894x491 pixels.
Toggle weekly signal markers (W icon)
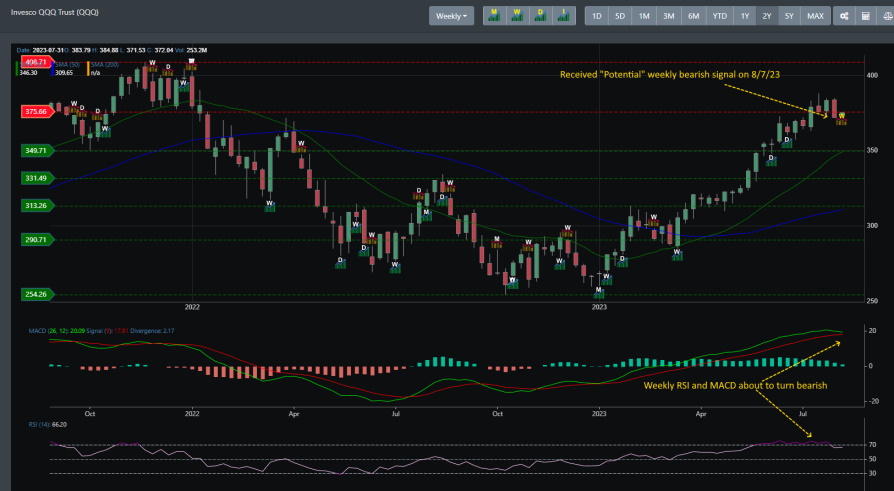click(517, 16)
